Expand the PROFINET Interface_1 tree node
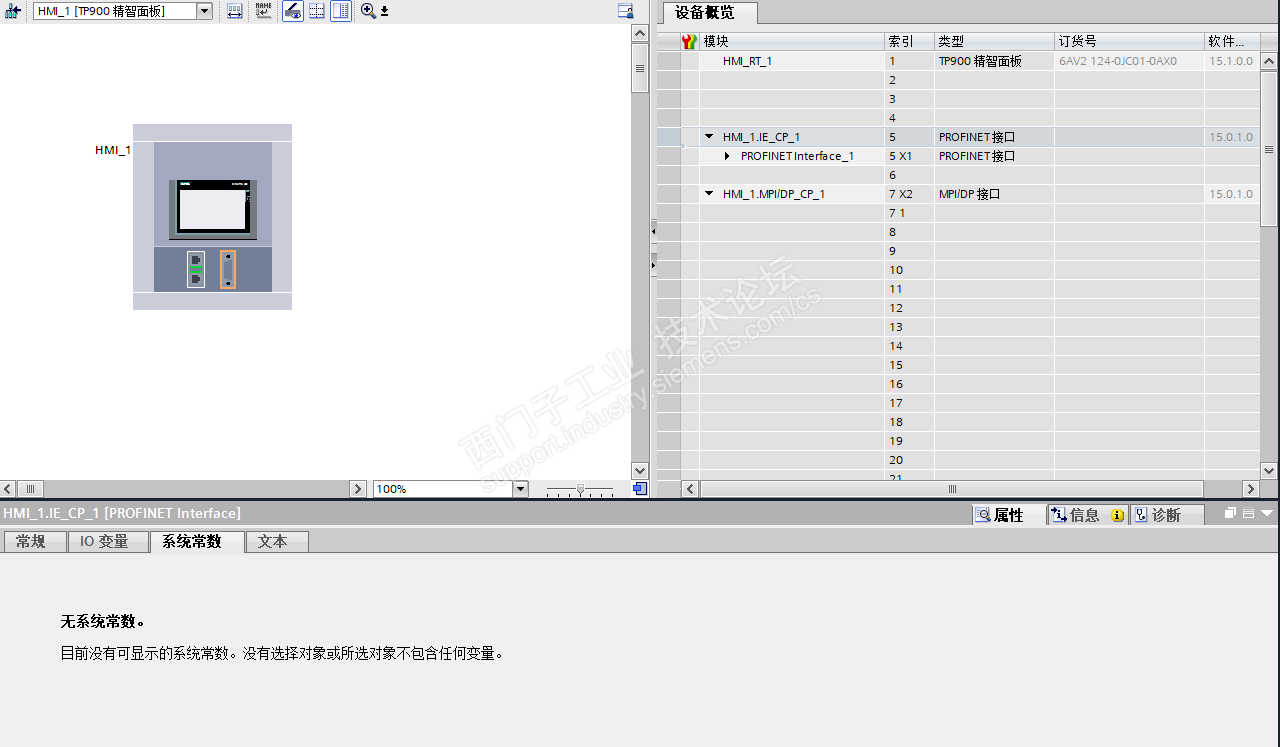Image resolution: width=1280 pixels, height=747 pixels. pos(728,156)
